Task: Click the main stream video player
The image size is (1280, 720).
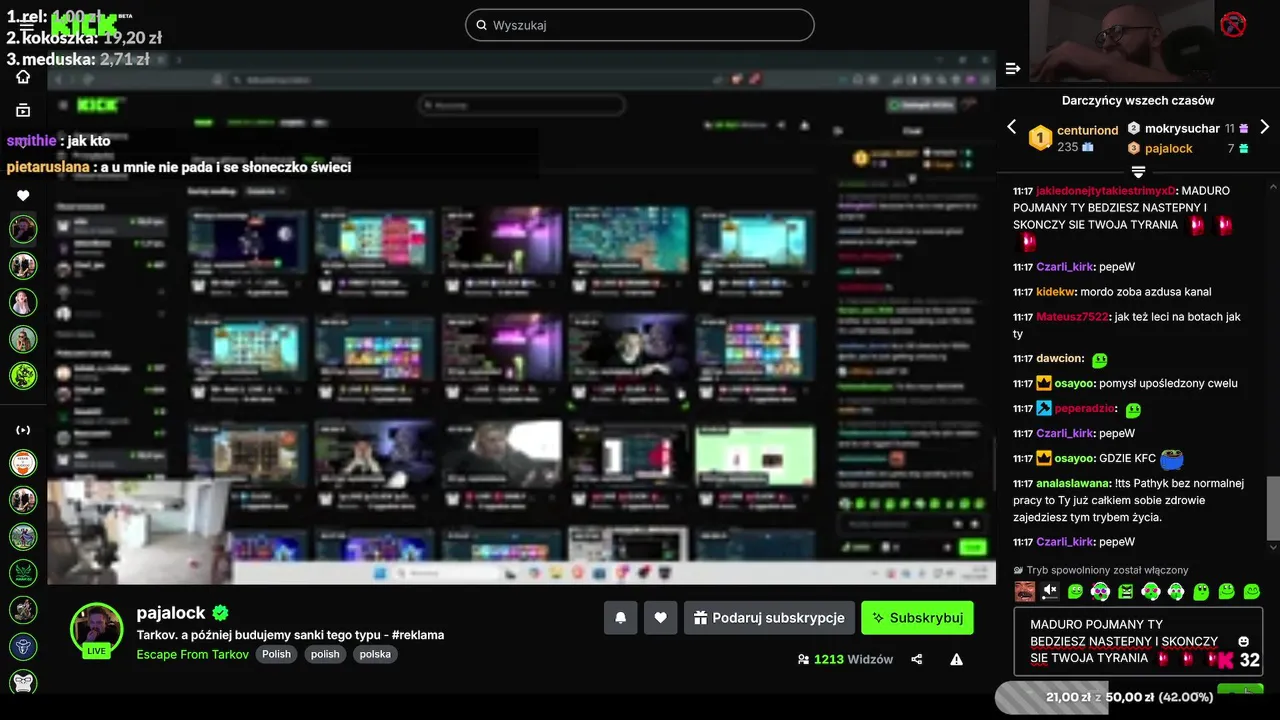Action: click(521, 317)
